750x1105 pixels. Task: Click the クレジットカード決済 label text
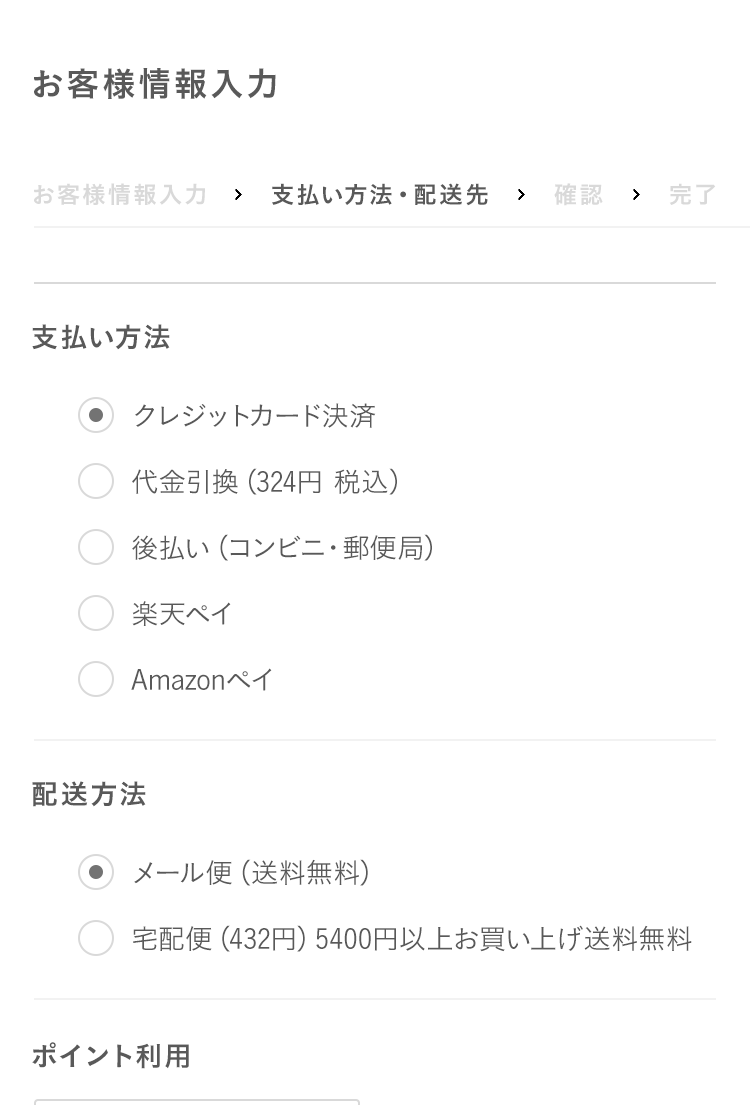pos(254,416)
